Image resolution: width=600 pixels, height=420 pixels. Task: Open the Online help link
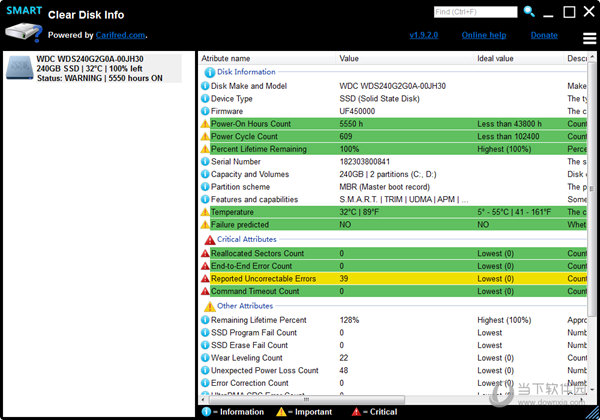(484, 35)
